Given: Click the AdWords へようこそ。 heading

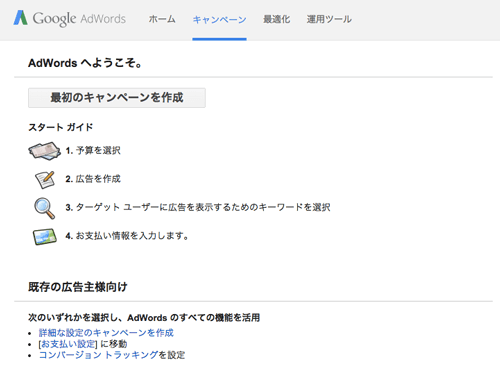Looking at the screenshot, I should click(x=85, y=63).
